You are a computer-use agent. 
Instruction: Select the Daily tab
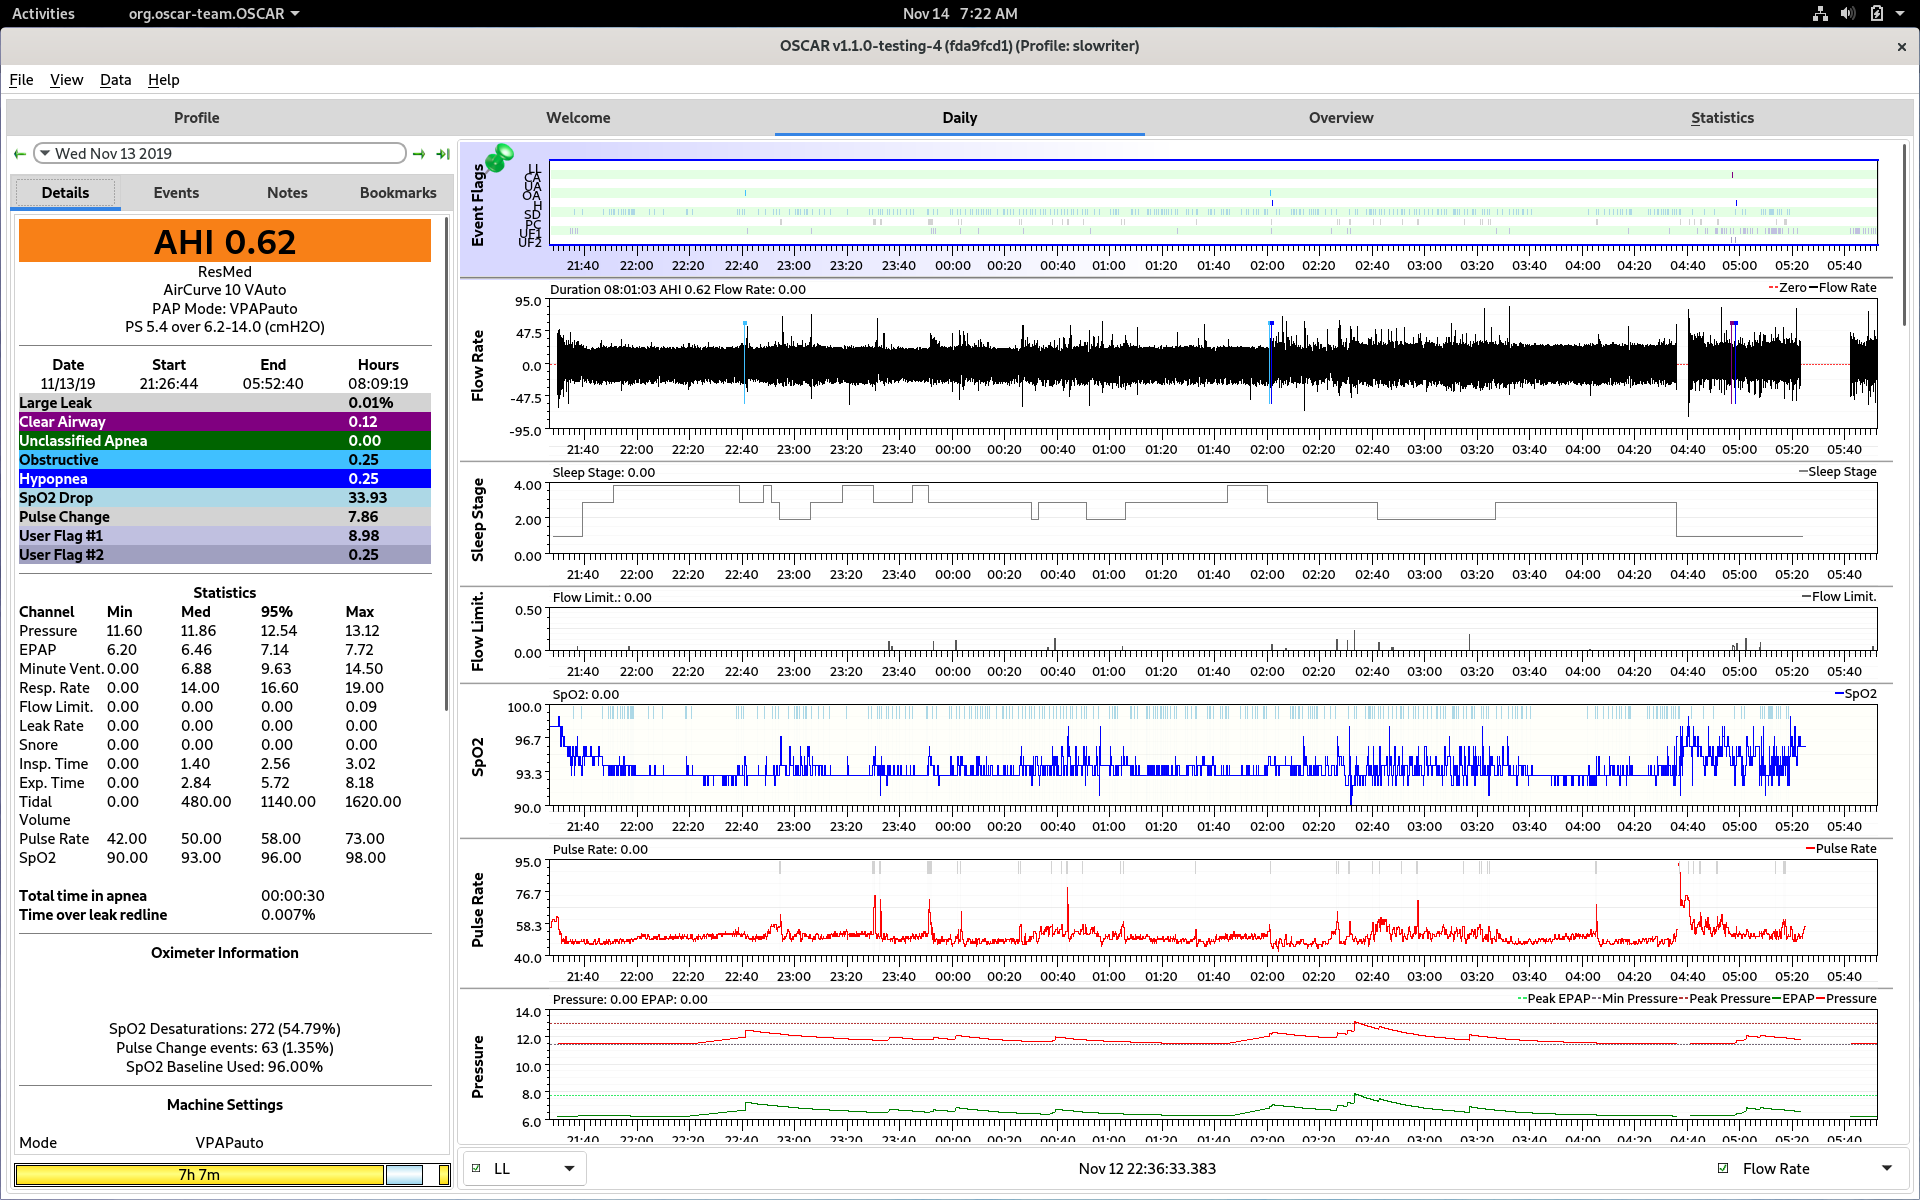pos(959,118)
